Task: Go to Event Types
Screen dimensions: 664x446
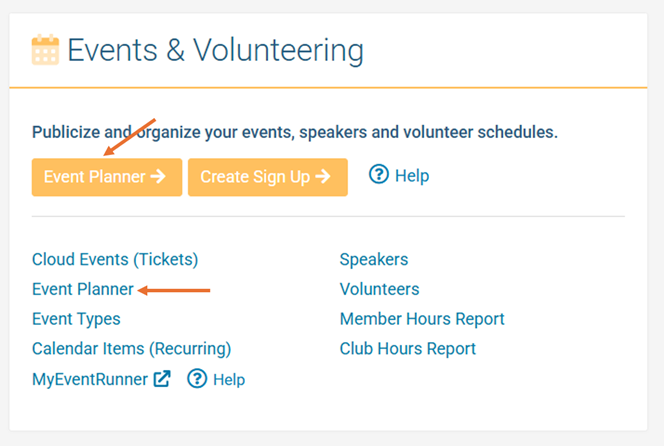Action: point(76,319)
